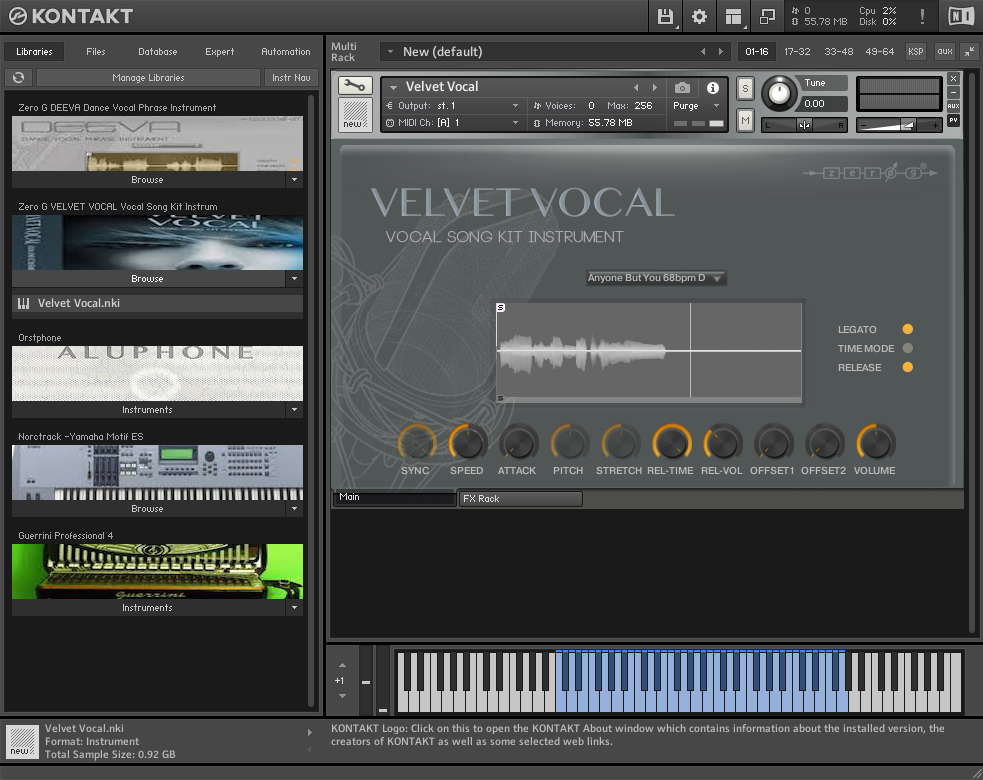Expand the Velvet Vocal library options arrow

pyautogui.click(x=295, y=278)
